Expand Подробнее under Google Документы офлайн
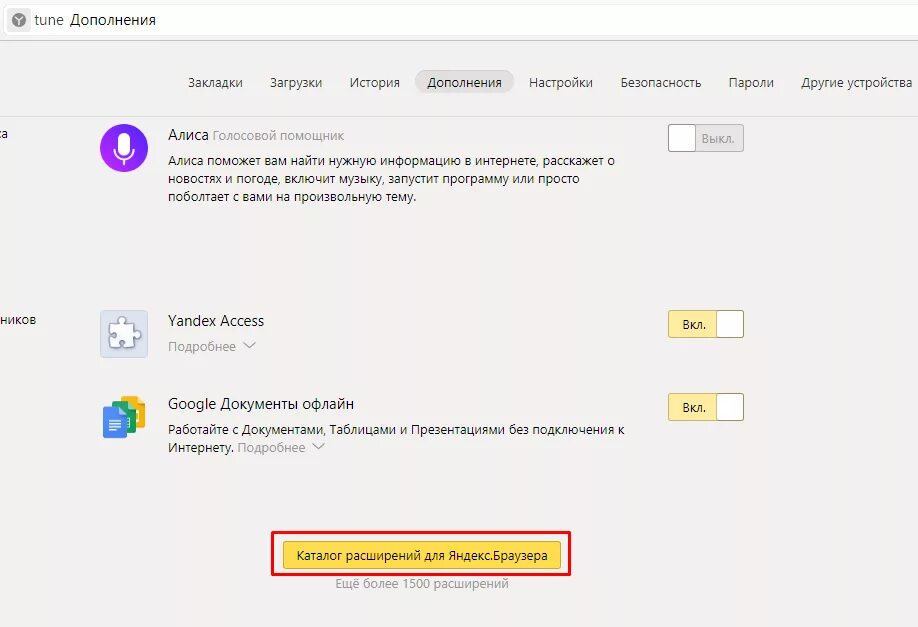Viewport: 918px width, 627px height. 280,447
